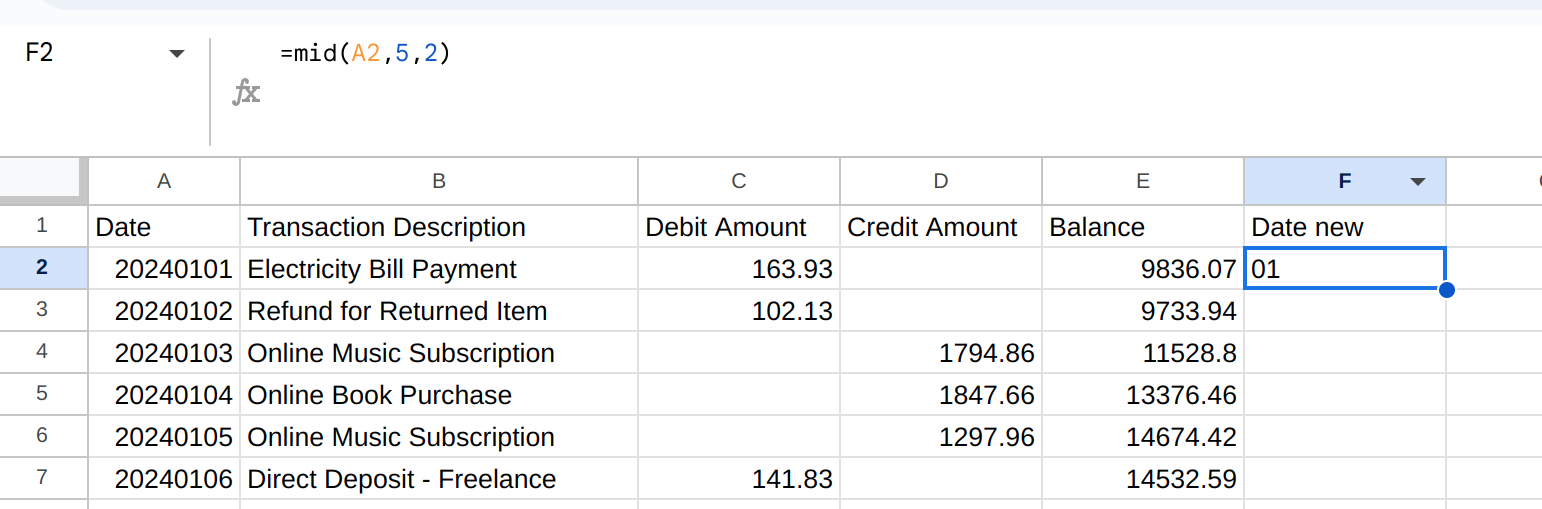Image resolution: width=1542 pixels, height=509 pixels.
Task: Select cell F2 showing 01
Action: pyautogui.click(x=1345, y=268)
